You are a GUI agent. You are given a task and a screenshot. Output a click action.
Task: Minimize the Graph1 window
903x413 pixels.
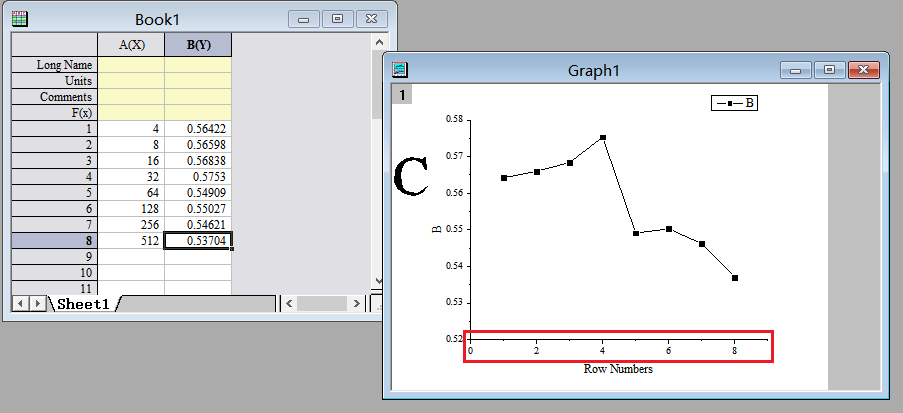[x=795, y=70]
